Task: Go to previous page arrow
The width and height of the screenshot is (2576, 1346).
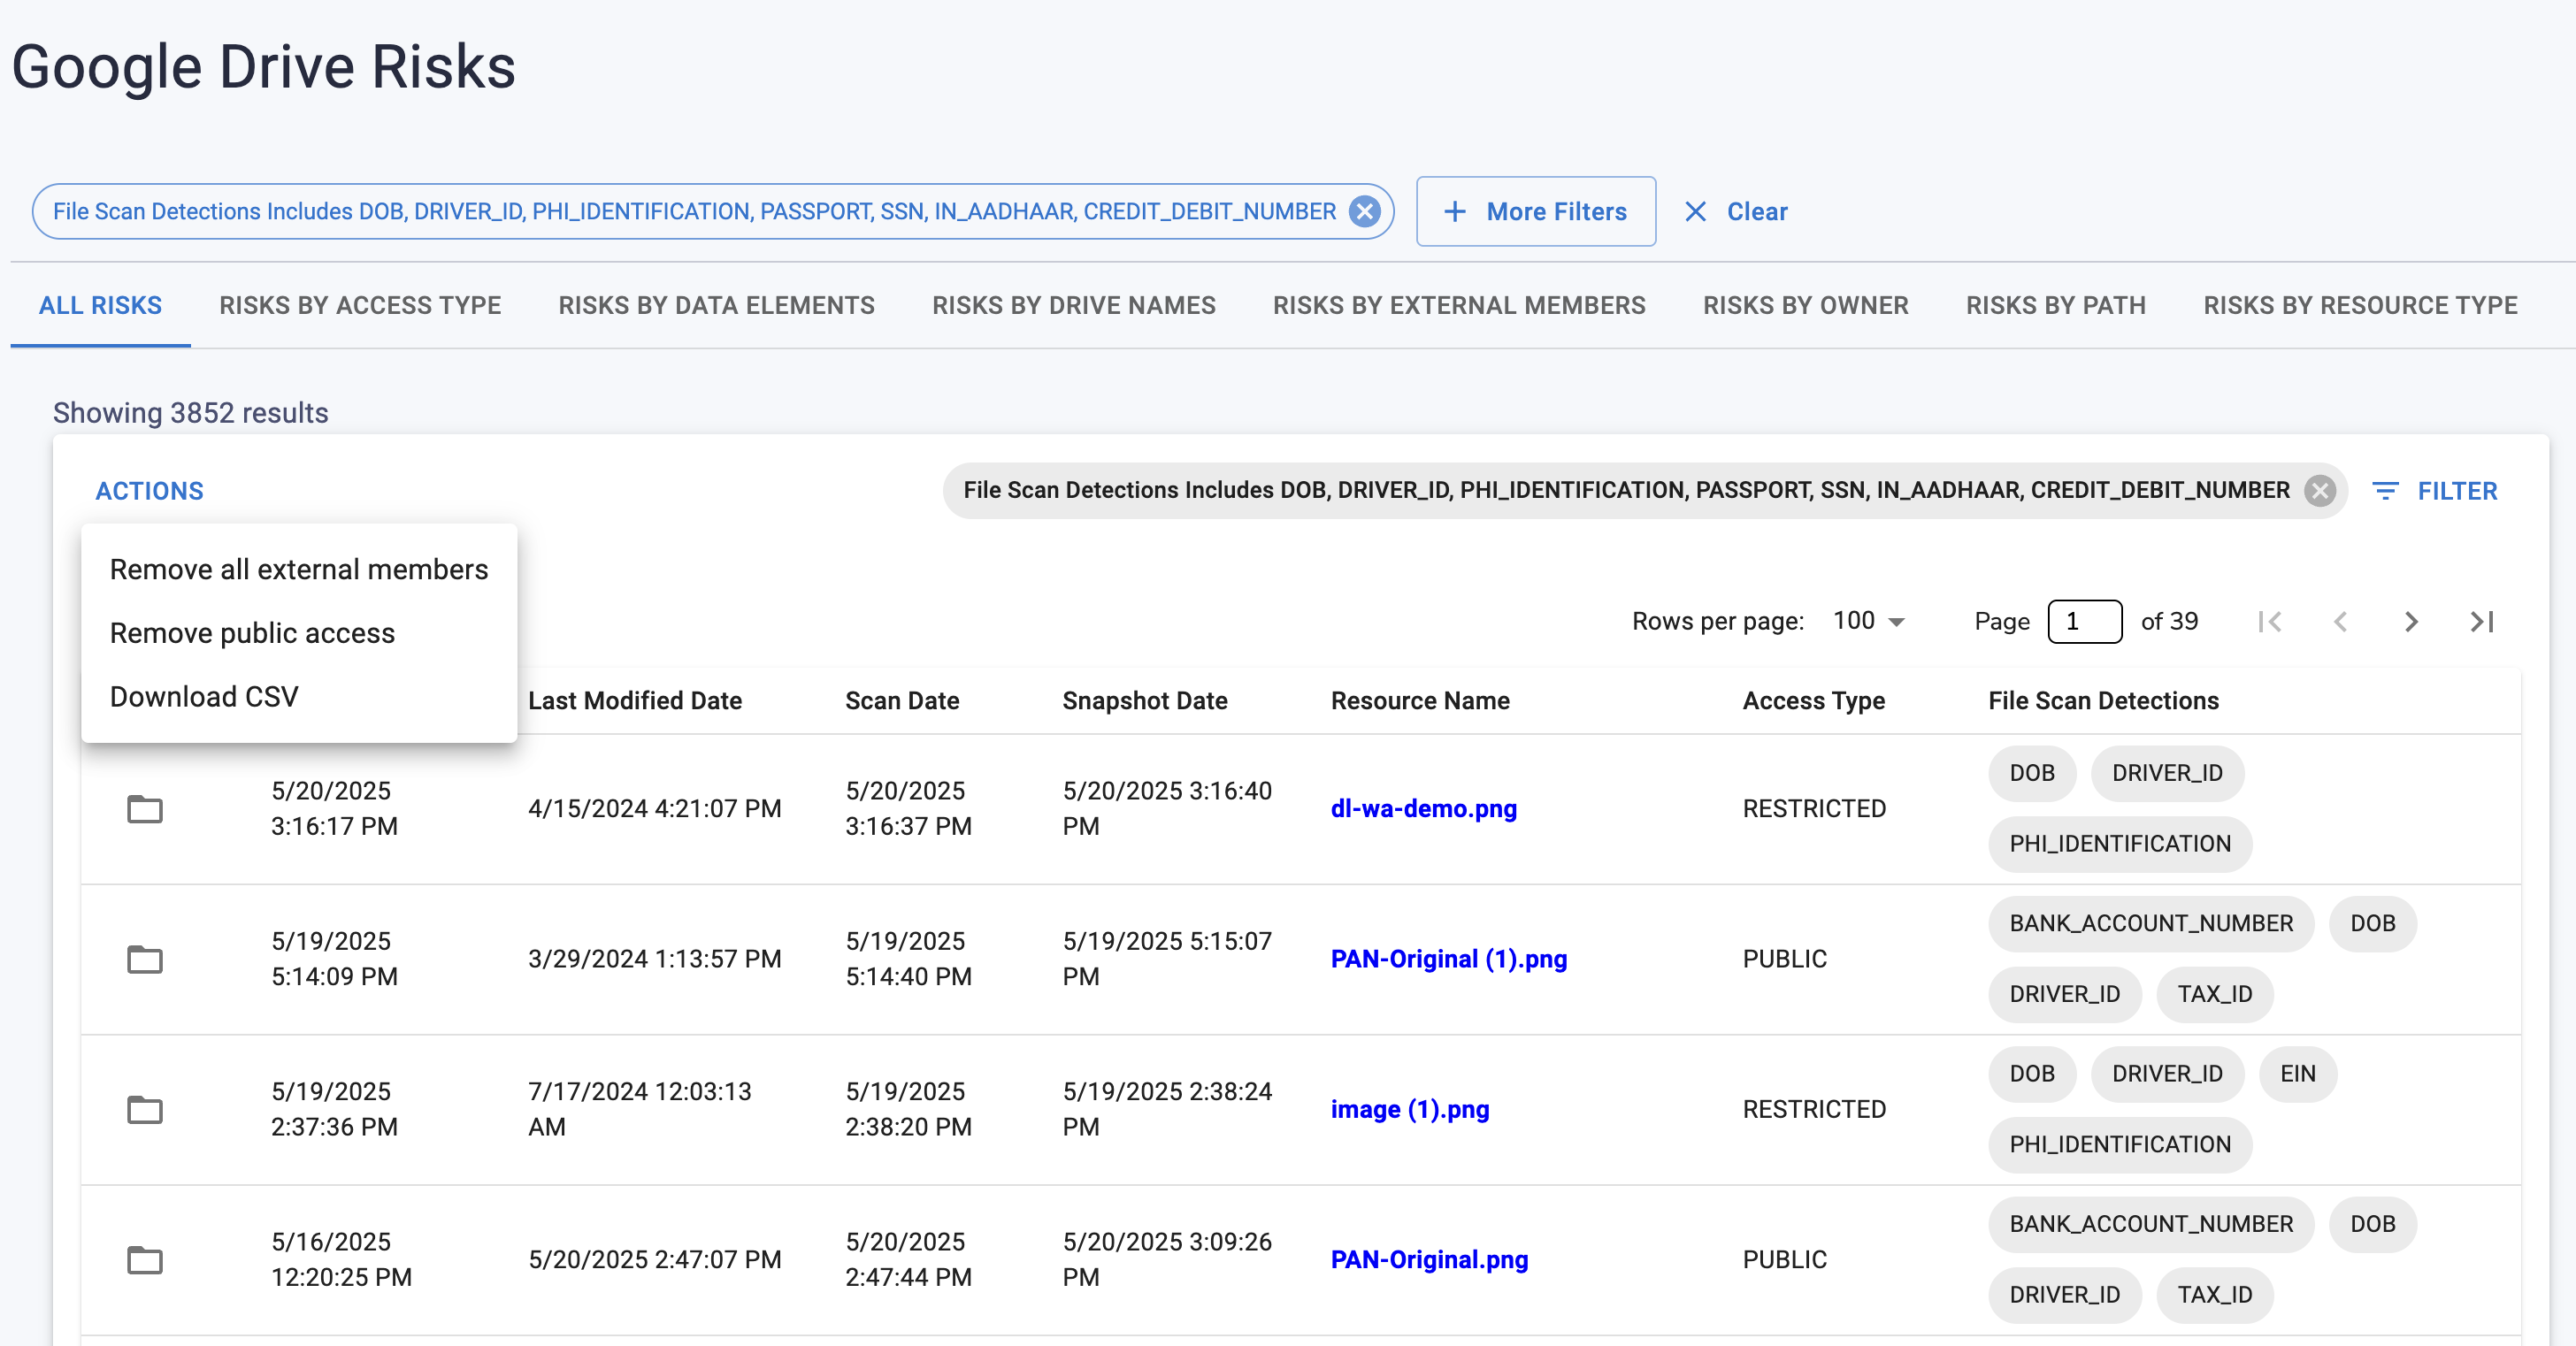Action: click(2340, 621)
